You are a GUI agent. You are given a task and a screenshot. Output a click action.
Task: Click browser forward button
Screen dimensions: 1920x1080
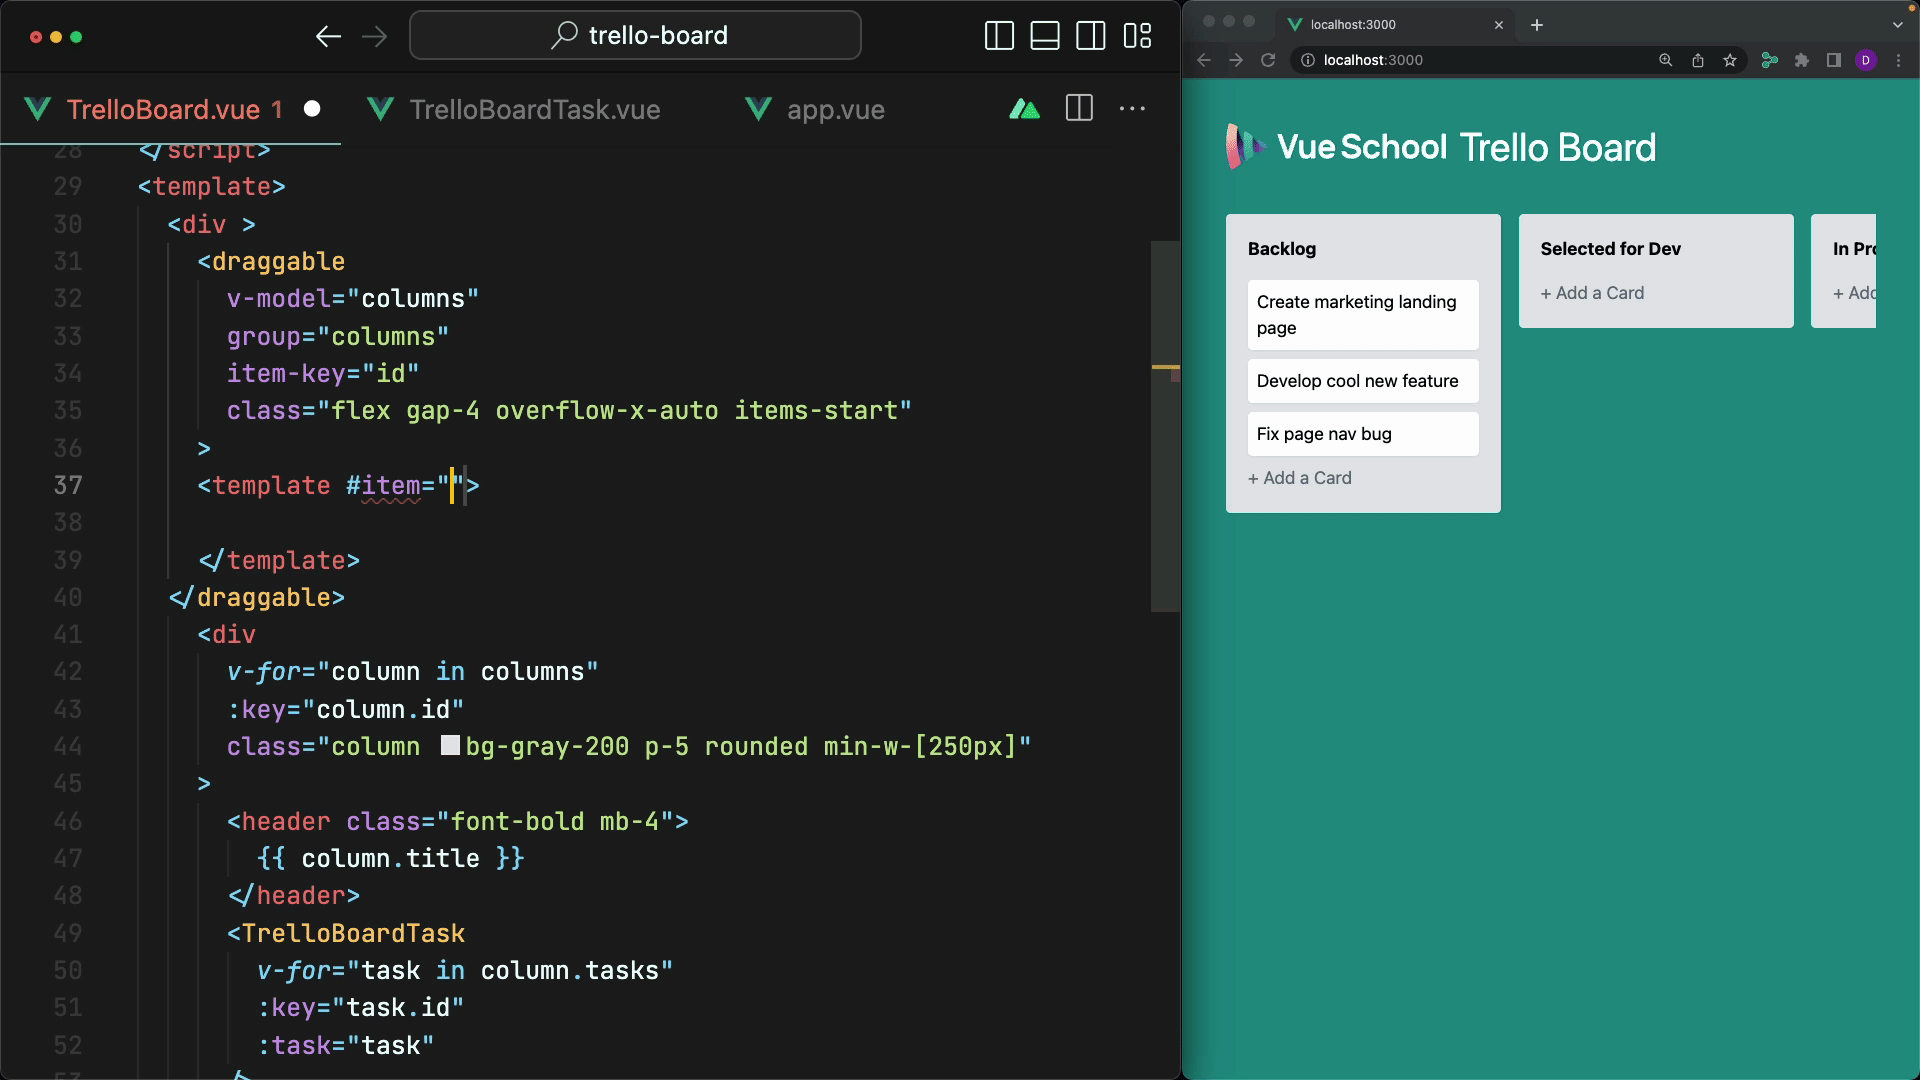click(1236, 60)
